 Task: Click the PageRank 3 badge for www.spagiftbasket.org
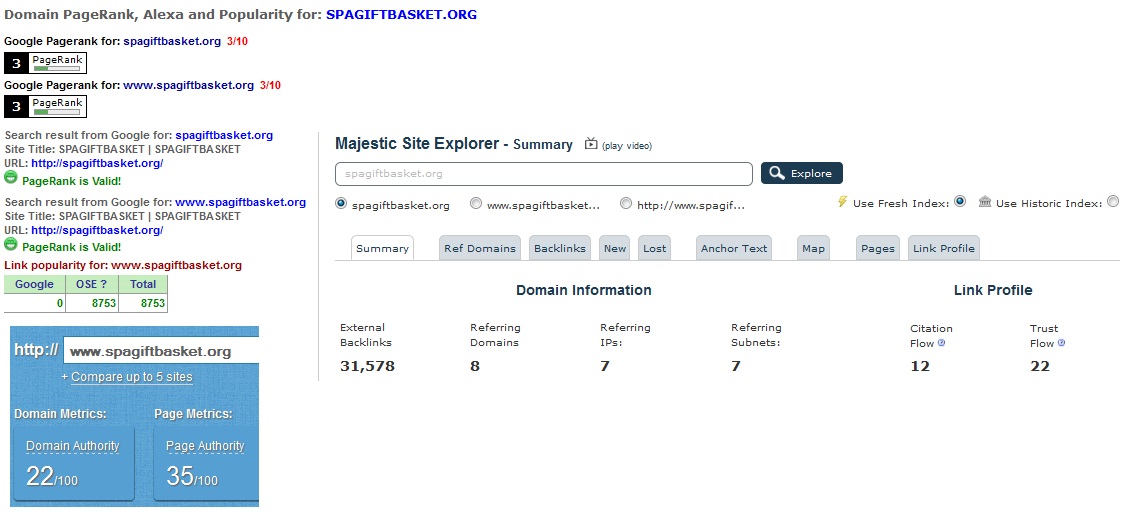pos(45,106)
